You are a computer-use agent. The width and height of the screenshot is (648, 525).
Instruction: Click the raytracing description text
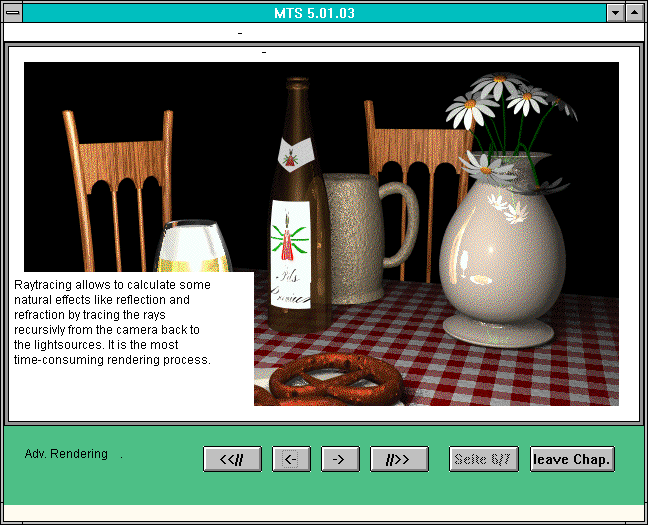112,322
